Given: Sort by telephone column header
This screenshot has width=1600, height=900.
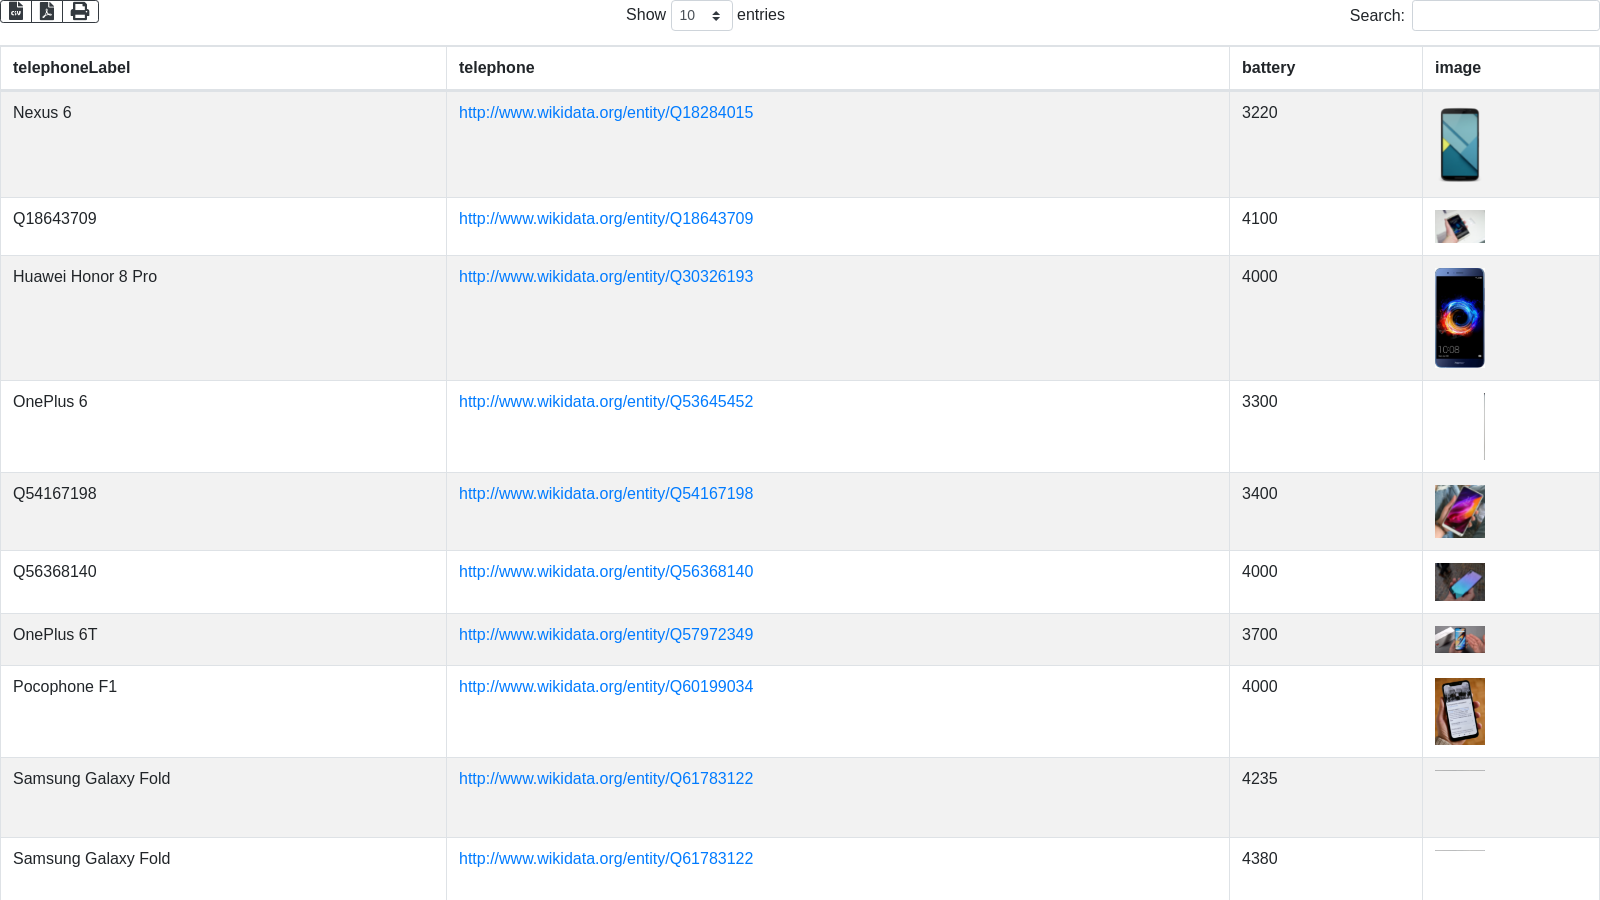Looking at the screenshot, I should coord(496,68).
